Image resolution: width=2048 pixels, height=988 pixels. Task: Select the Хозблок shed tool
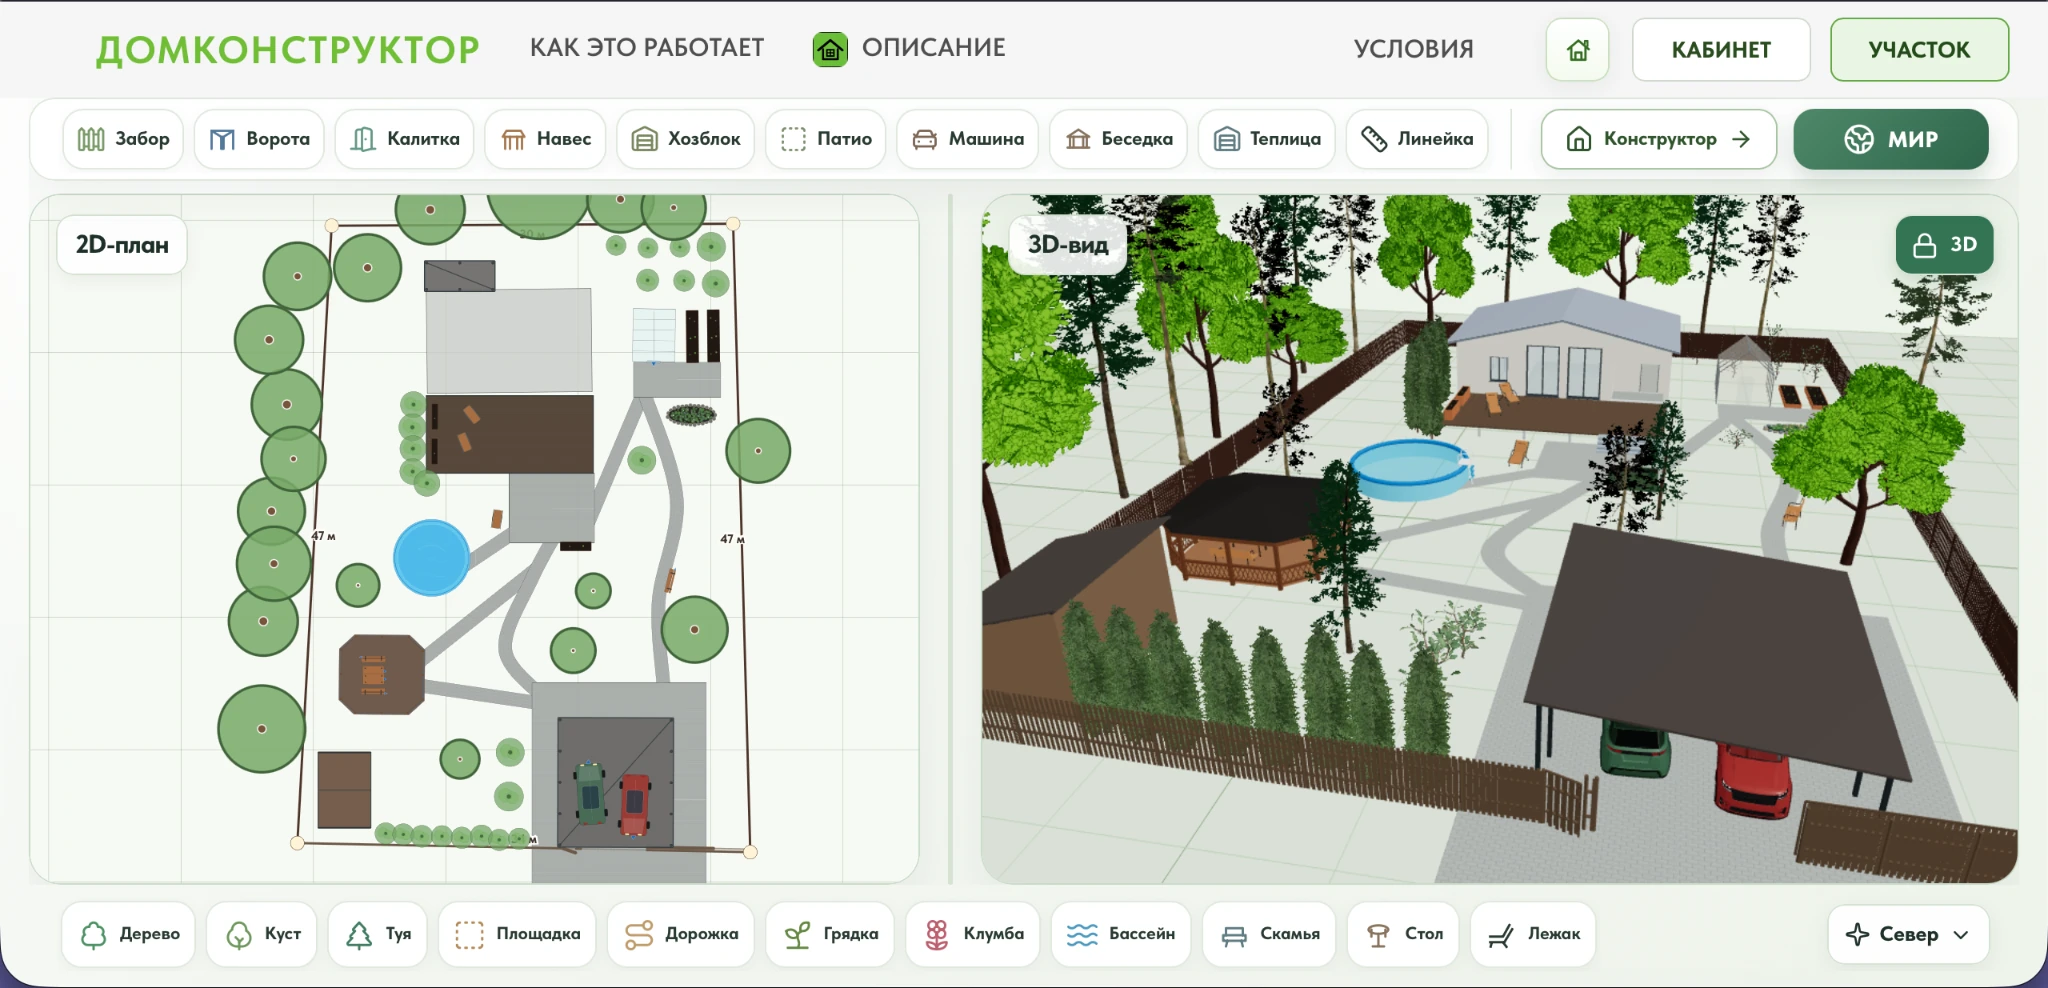[x=685, y=139]
